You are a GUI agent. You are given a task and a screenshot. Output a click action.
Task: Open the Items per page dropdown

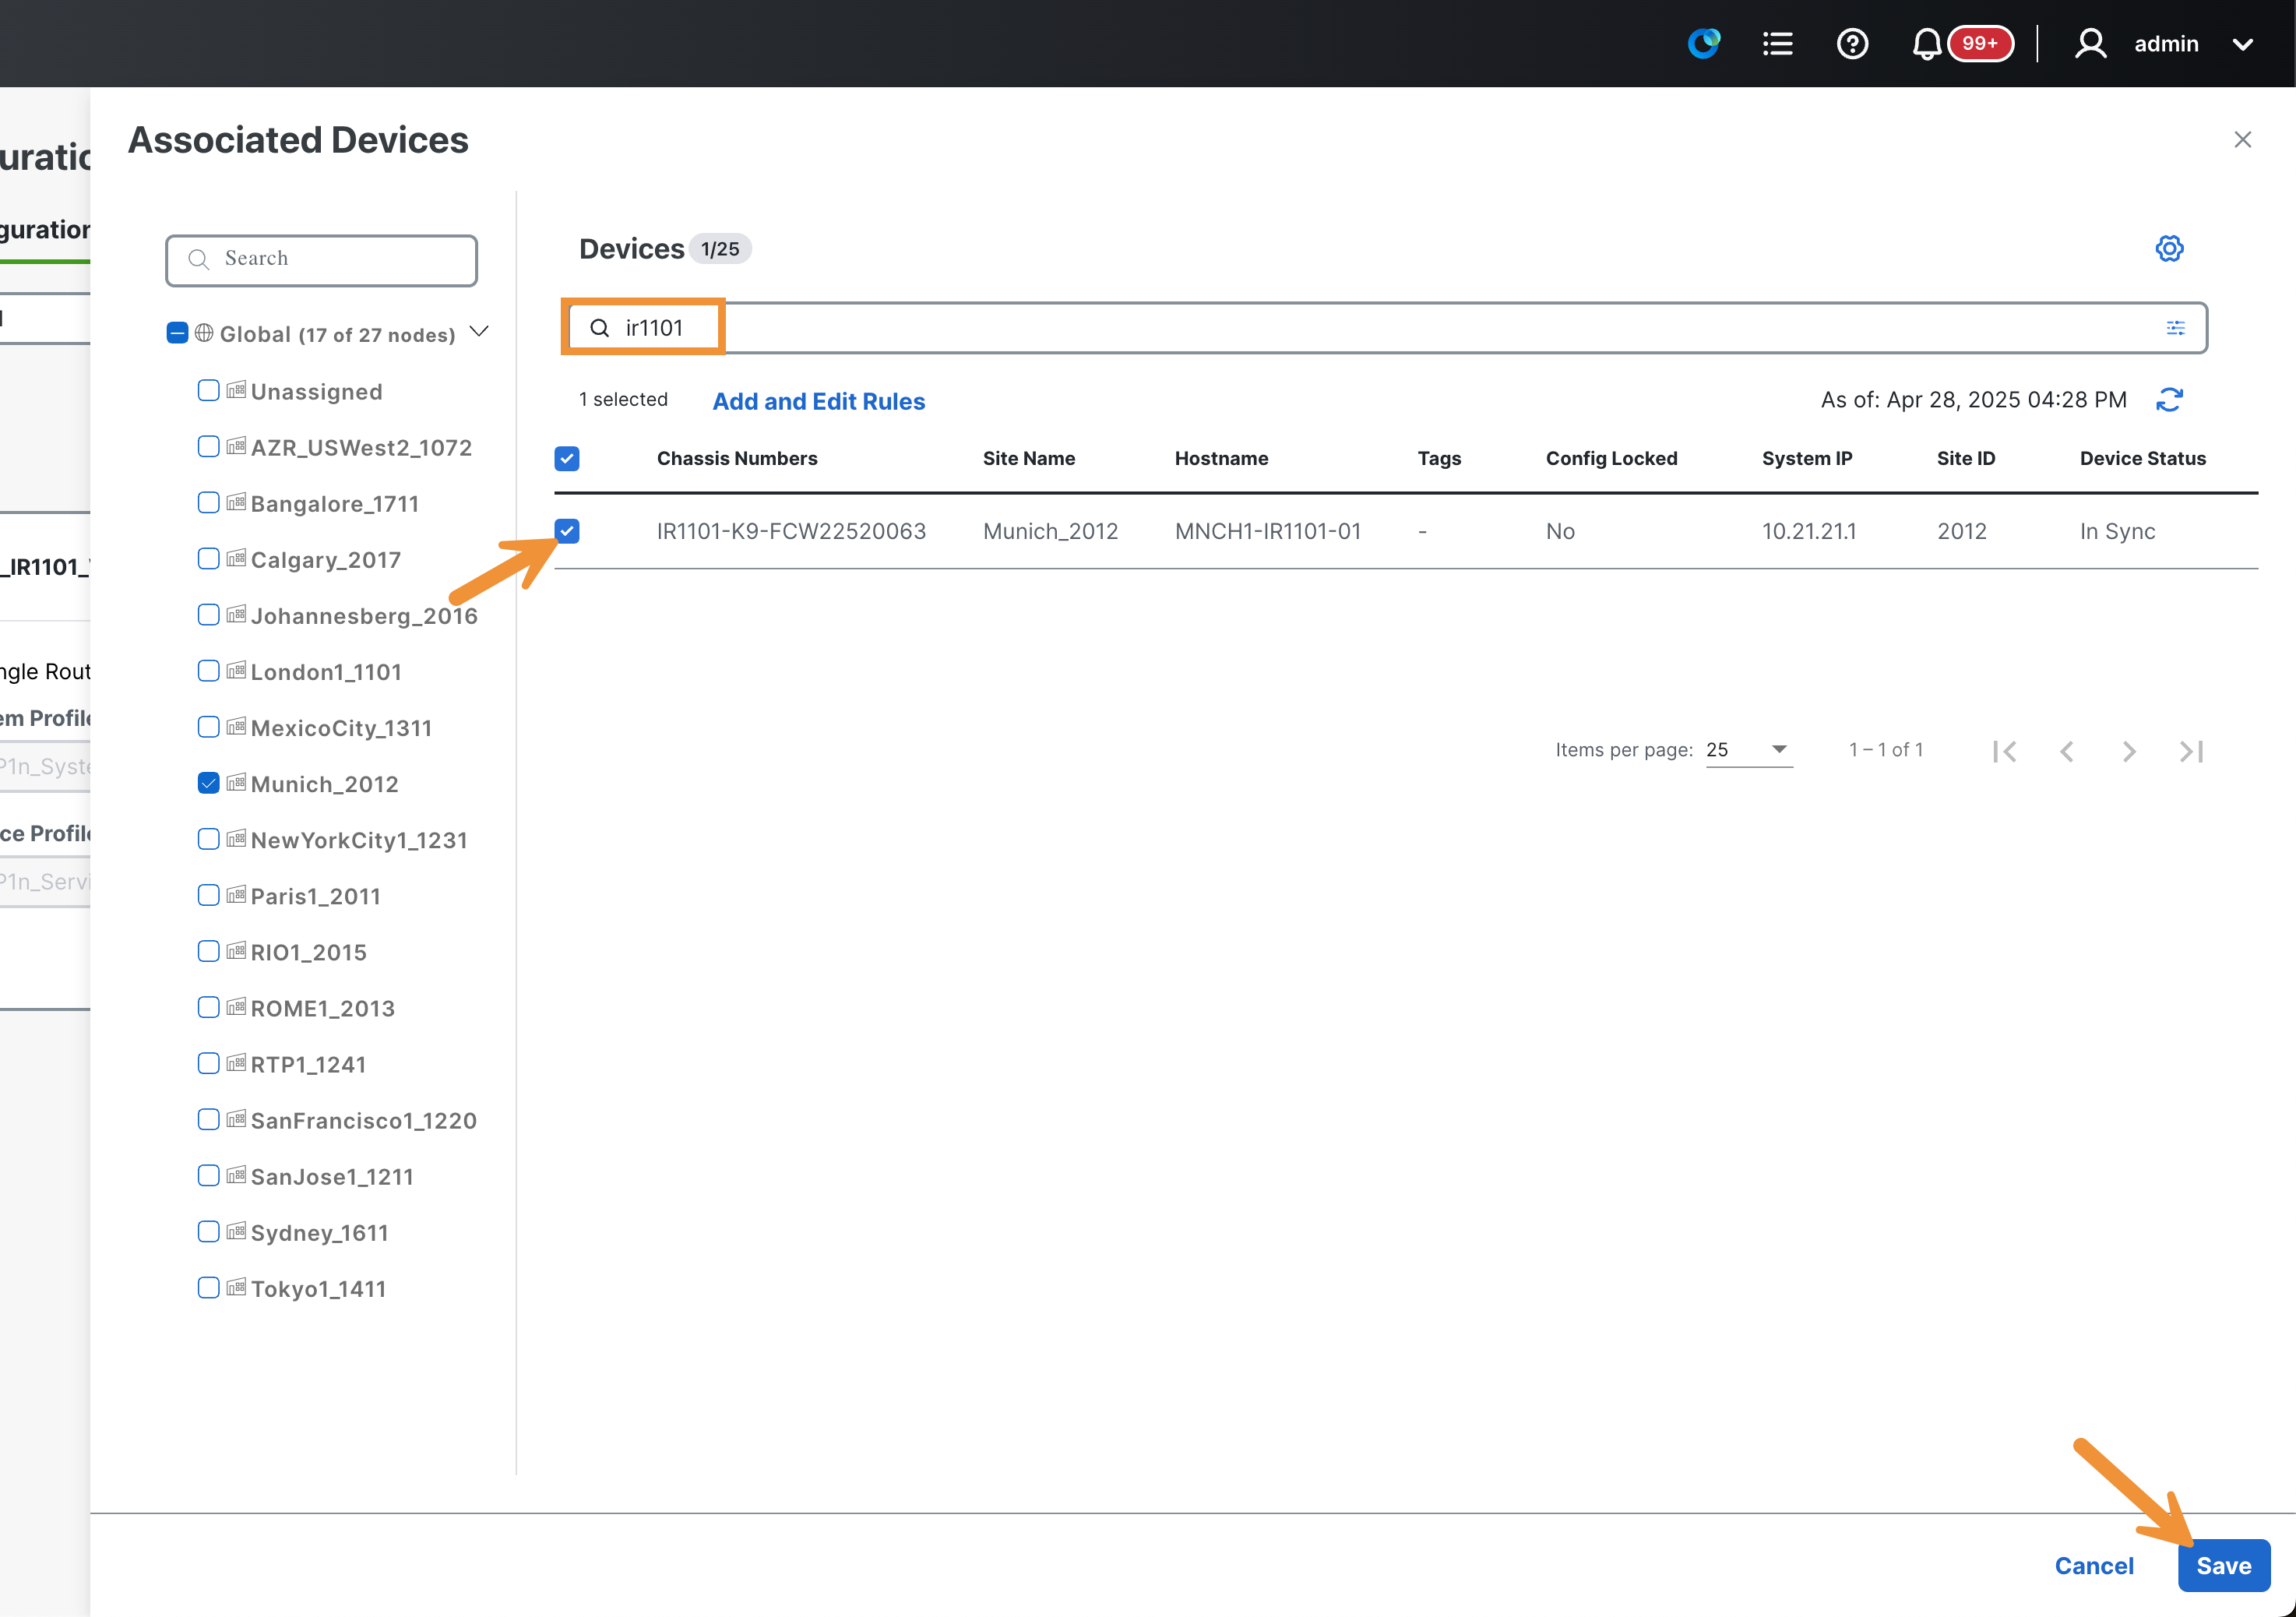(x=1749, y=750)
